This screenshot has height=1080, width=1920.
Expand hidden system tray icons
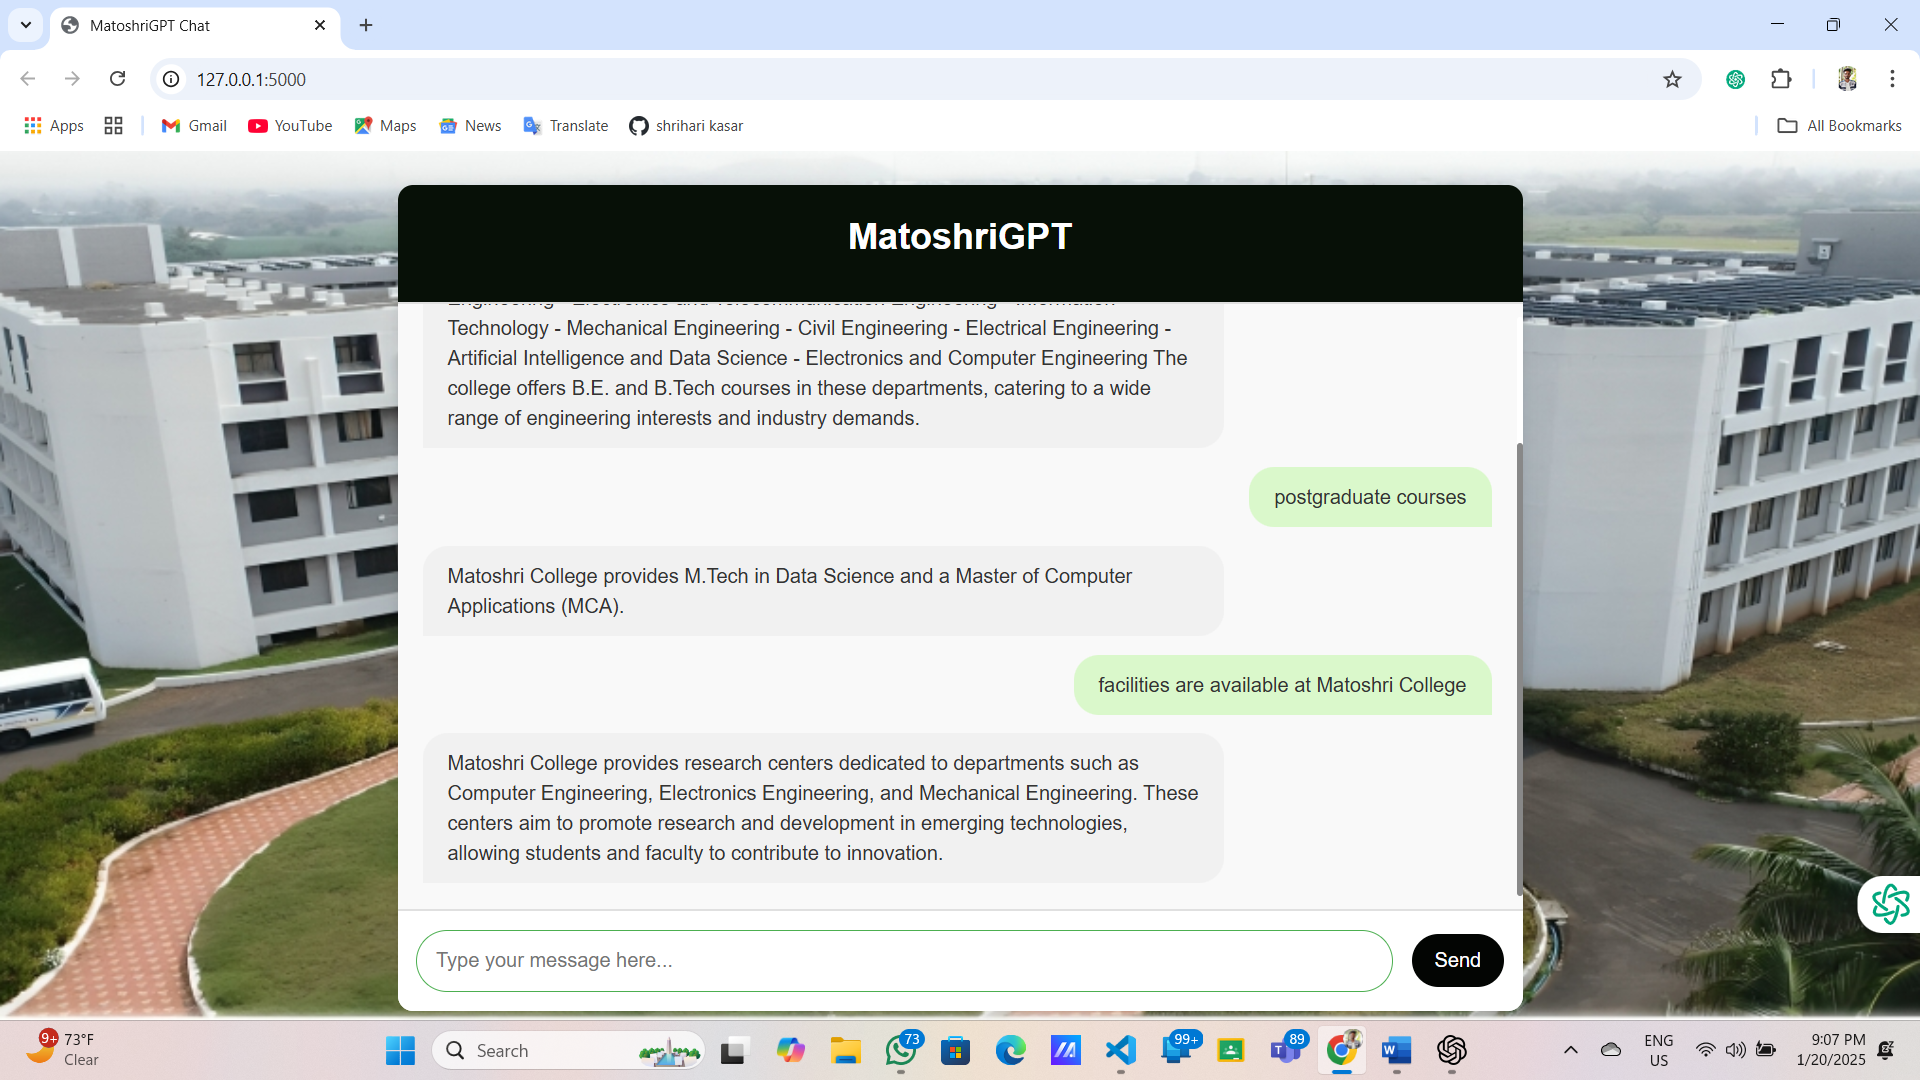coord(1571,1050)
